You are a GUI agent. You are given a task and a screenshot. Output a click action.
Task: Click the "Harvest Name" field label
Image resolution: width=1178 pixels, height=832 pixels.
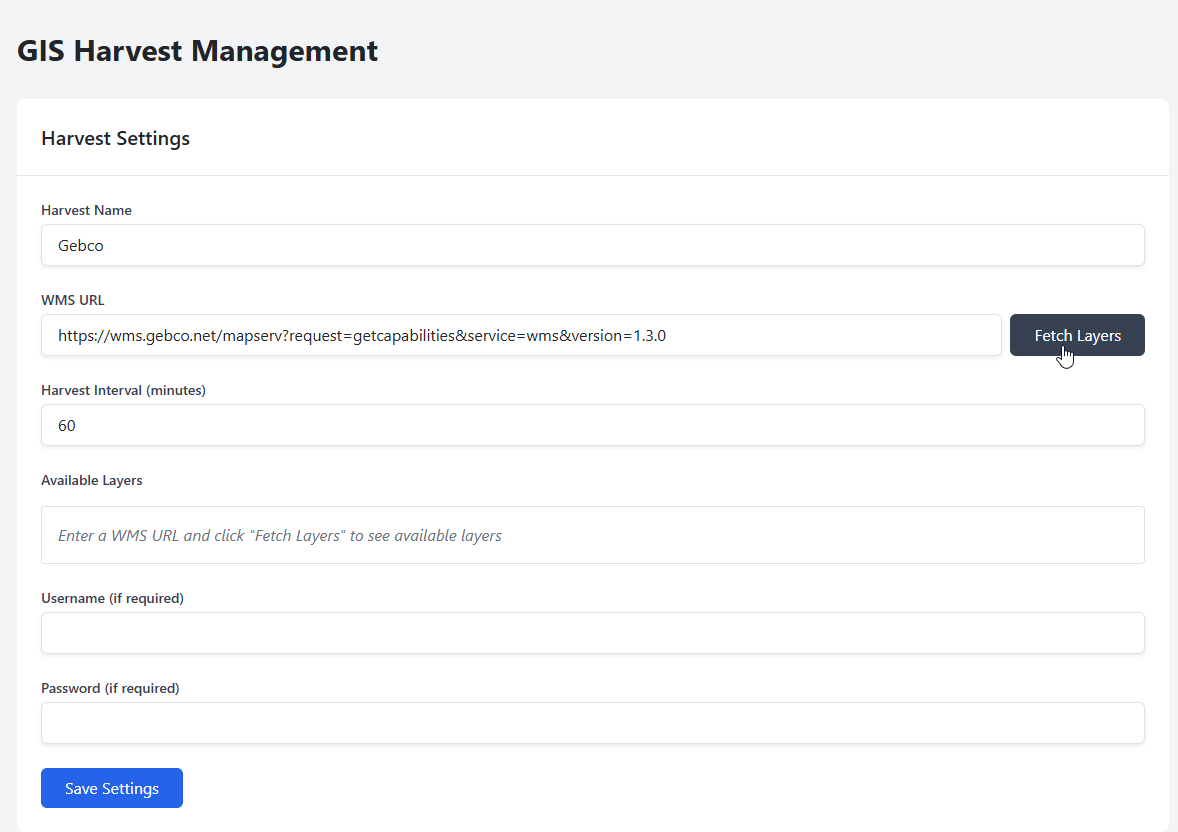(x=86, y=210)
